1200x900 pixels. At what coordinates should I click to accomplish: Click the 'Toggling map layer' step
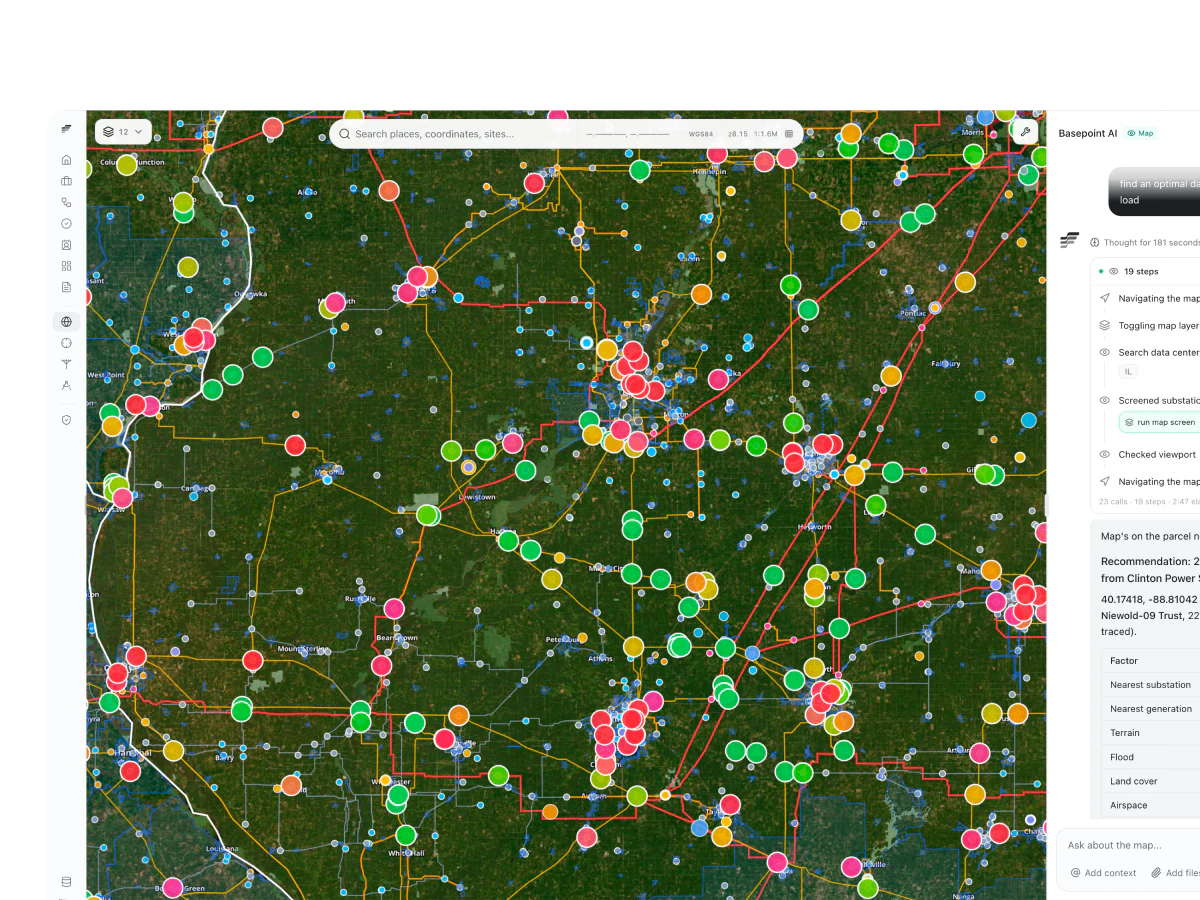click(1150, 325)
